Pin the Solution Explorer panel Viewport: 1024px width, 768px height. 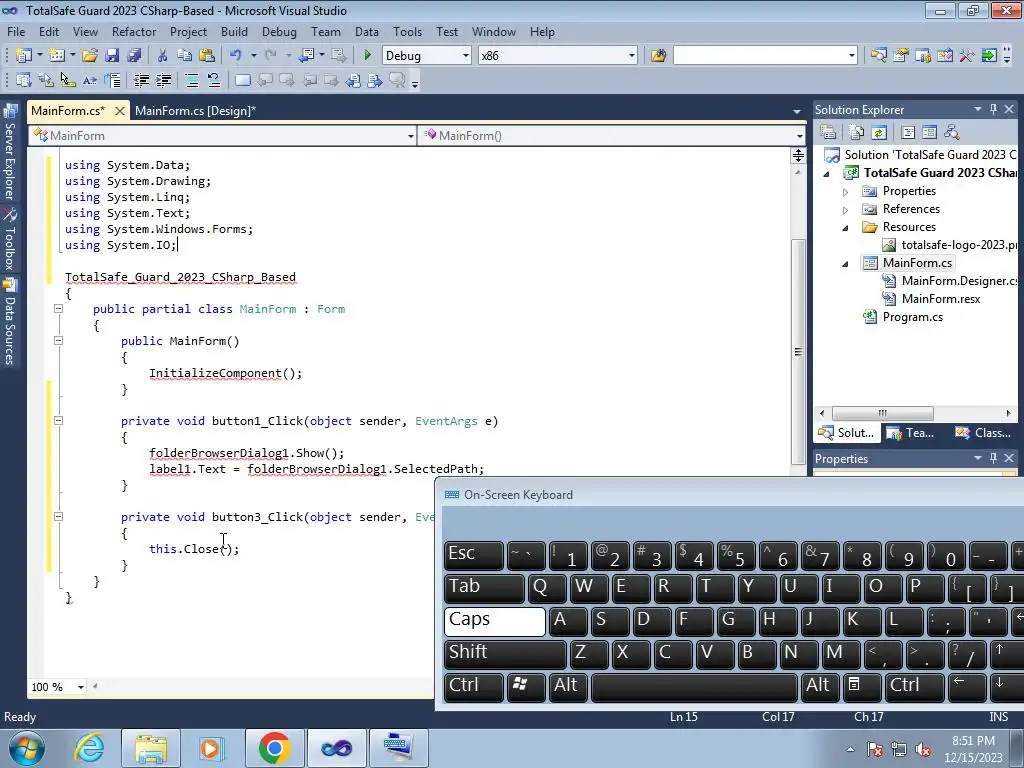(x=993, y=109)
